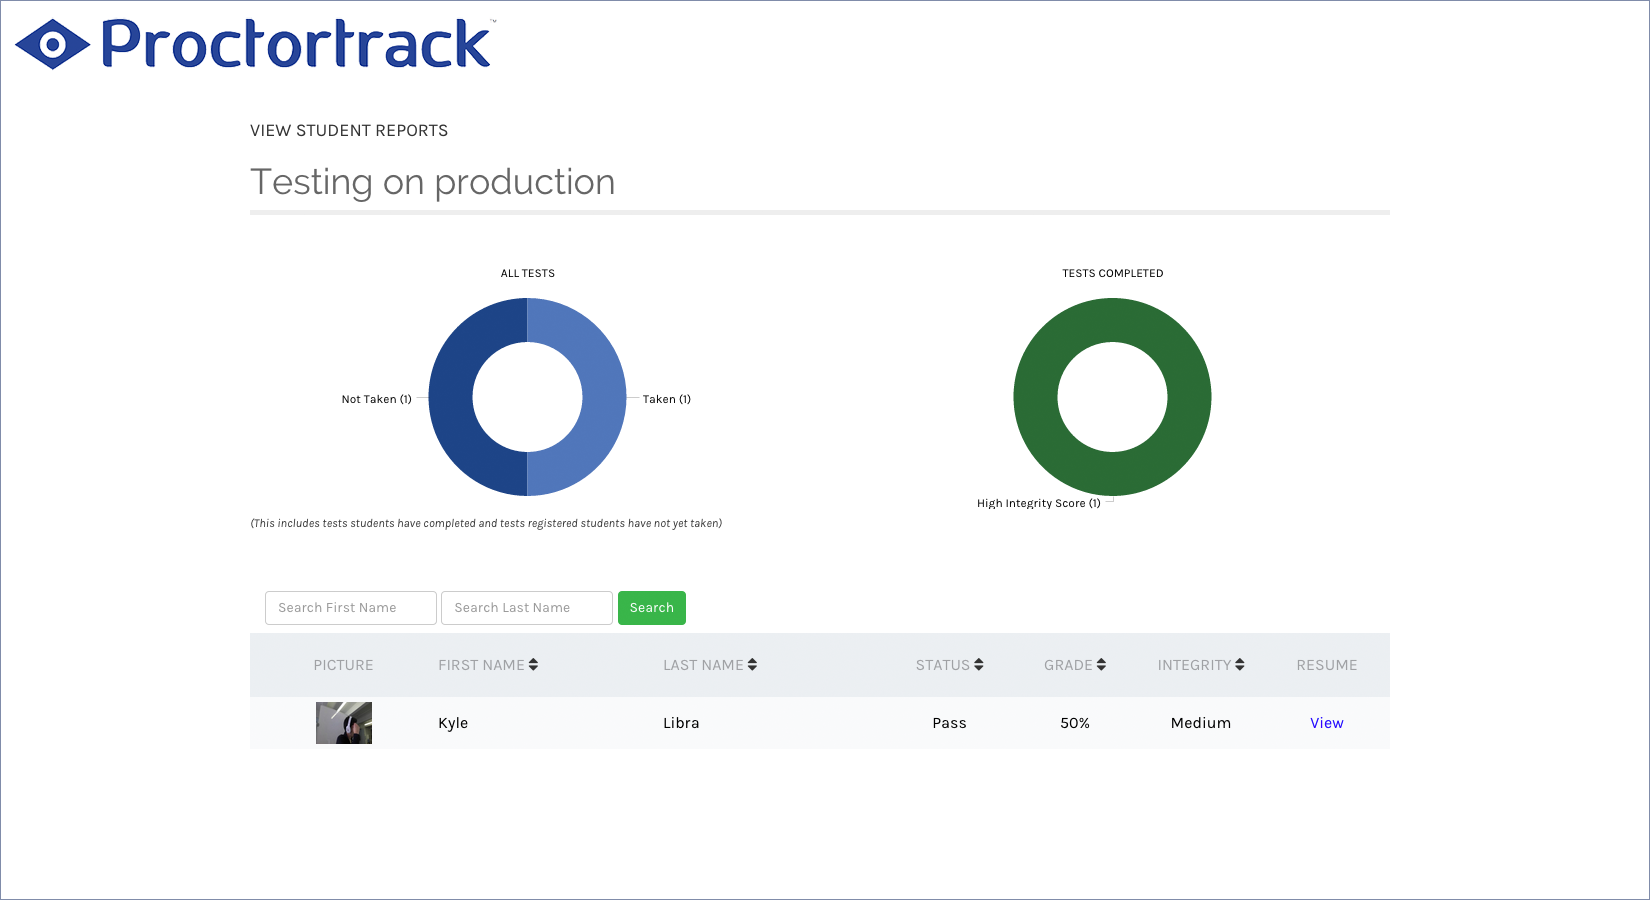Click the Proctortrack wordmark text

point(296,45)
